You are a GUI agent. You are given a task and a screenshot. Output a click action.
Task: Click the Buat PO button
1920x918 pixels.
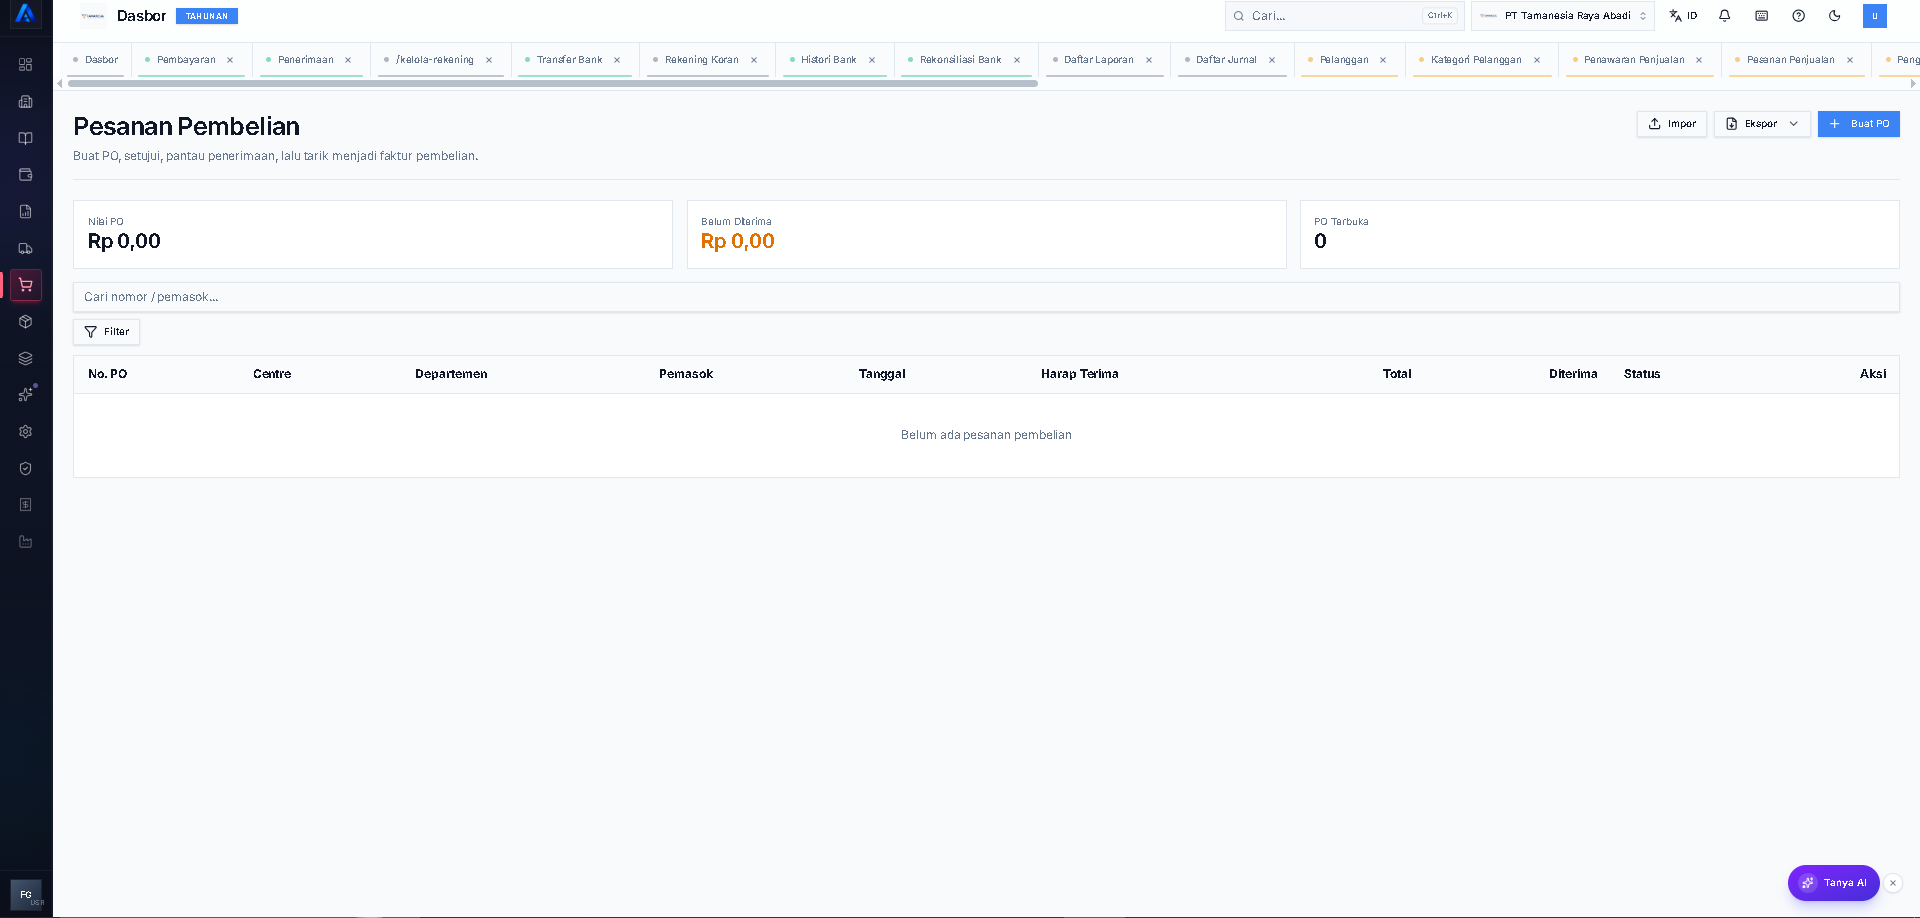point(1858,124)
